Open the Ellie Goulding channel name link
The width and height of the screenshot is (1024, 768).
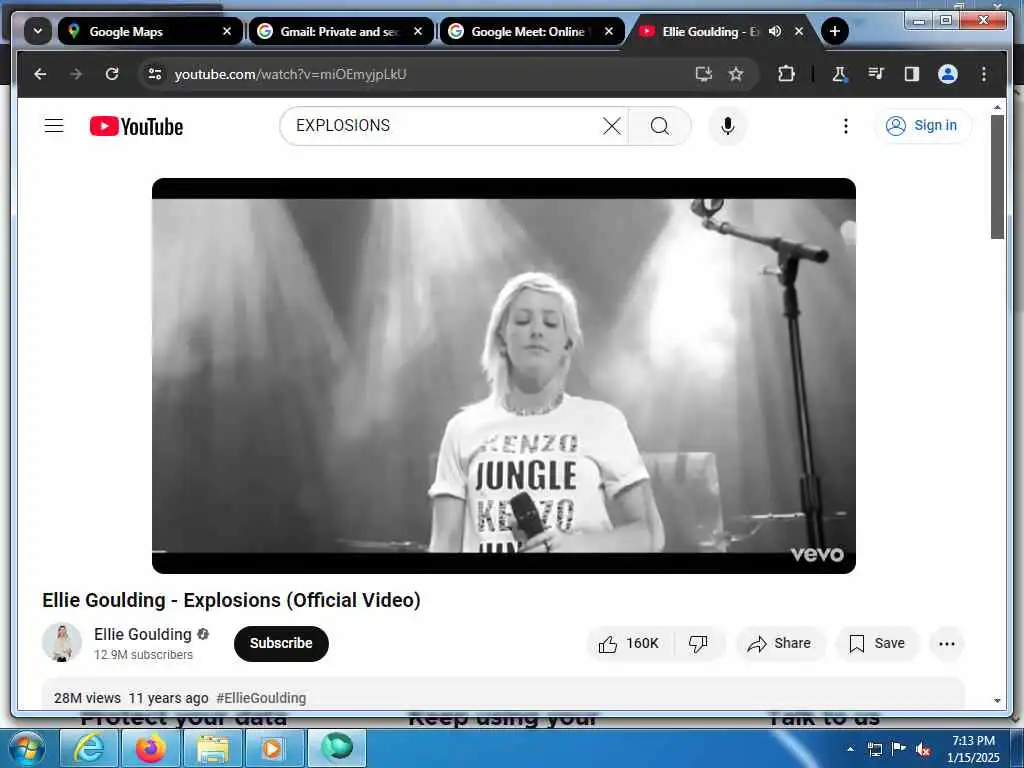[142, 634]
